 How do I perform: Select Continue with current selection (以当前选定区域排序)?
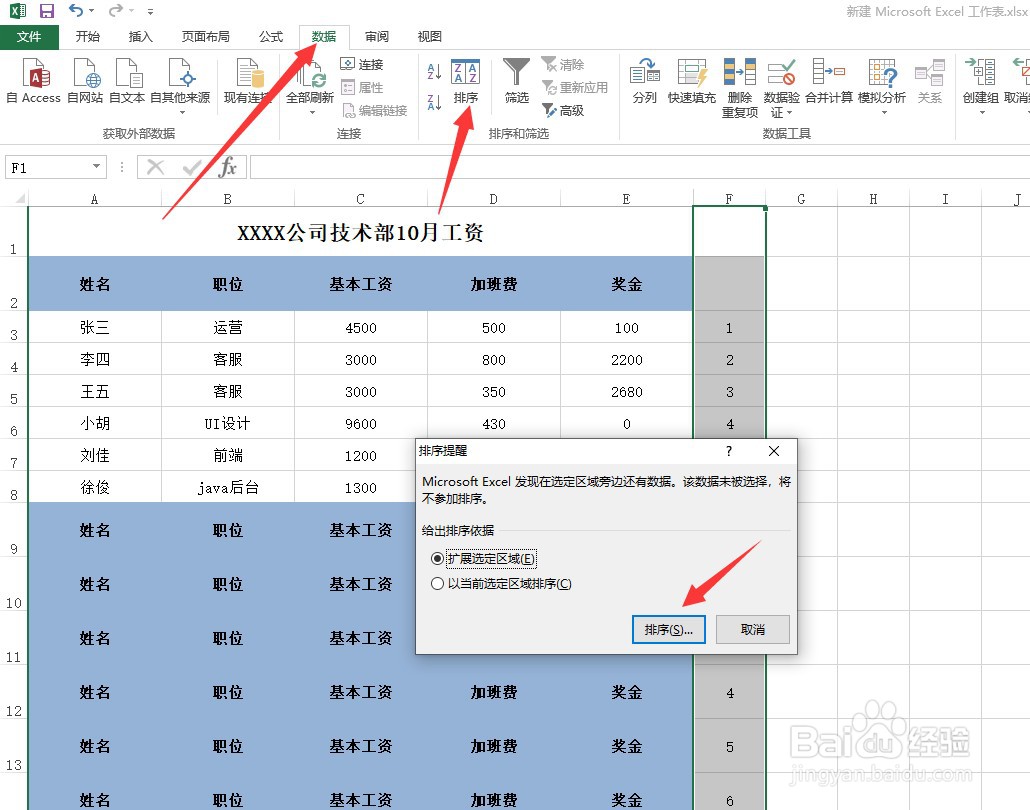pos(501,583)
